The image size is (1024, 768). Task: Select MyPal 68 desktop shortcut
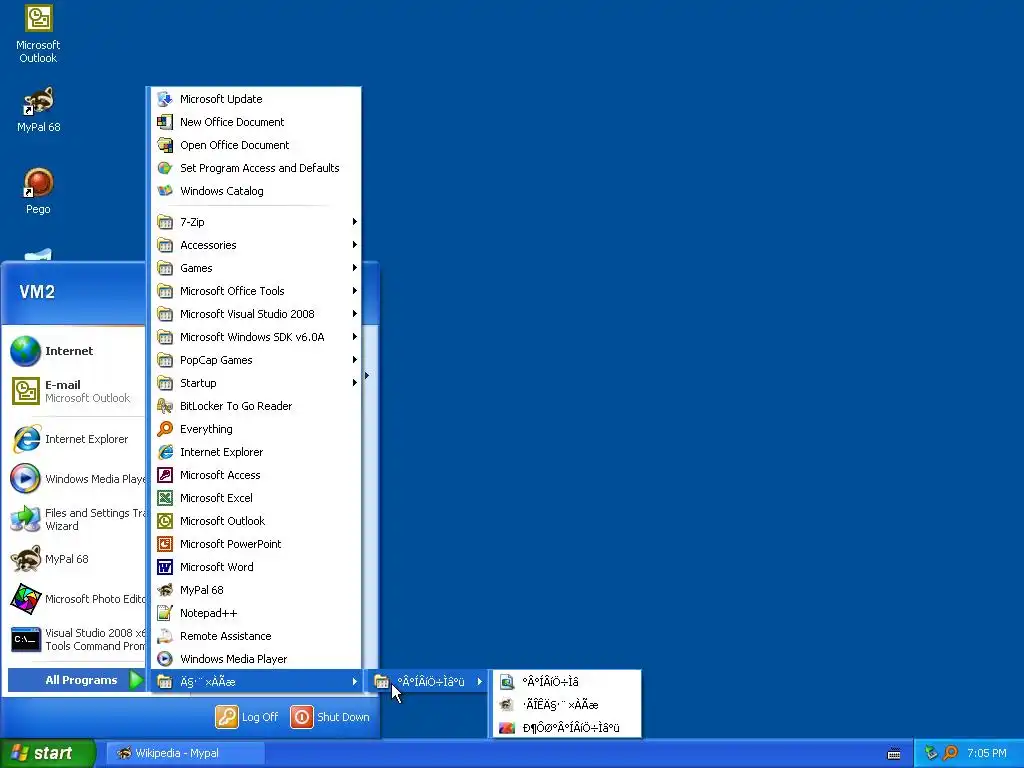38,110
